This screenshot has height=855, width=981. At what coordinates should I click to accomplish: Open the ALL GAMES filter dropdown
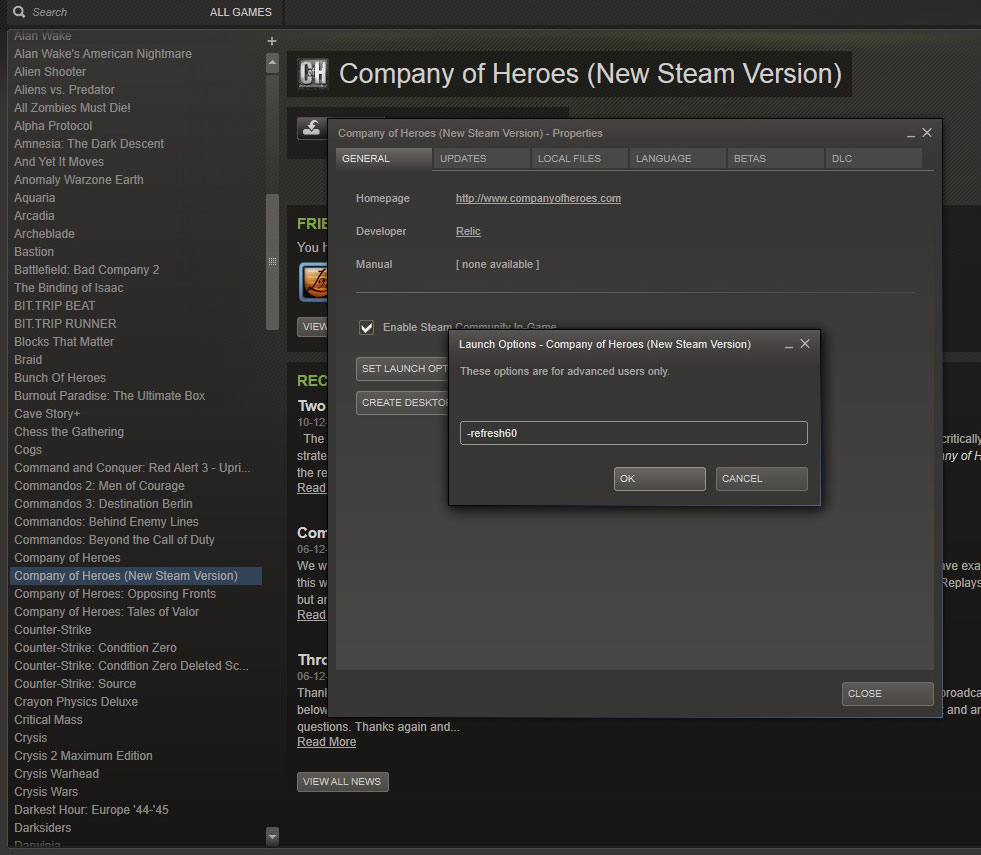pyautogui.click(x=241, y=12)
